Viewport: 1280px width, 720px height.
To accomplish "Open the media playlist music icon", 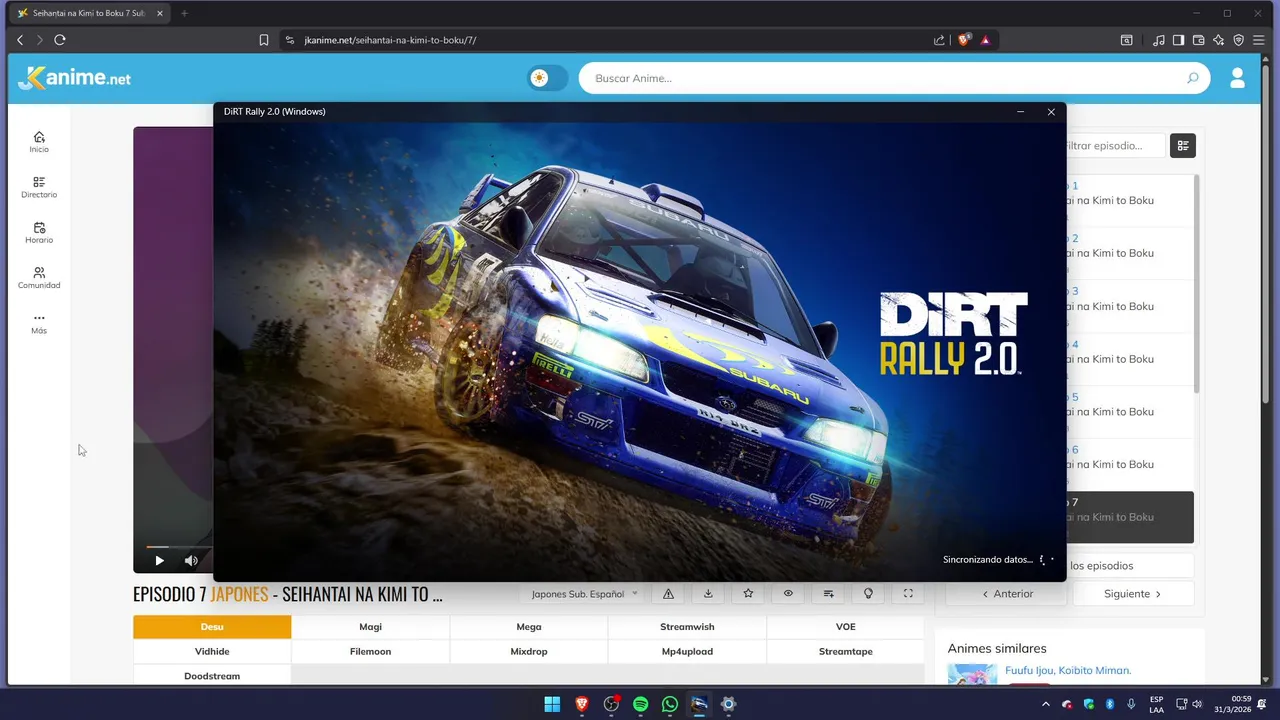I will (x=1159, y=40).
